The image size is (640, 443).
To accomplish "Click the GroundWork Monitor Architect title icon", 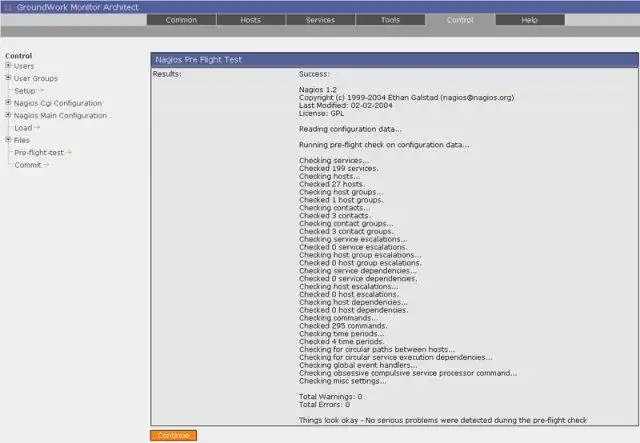I will click(8, 7).
